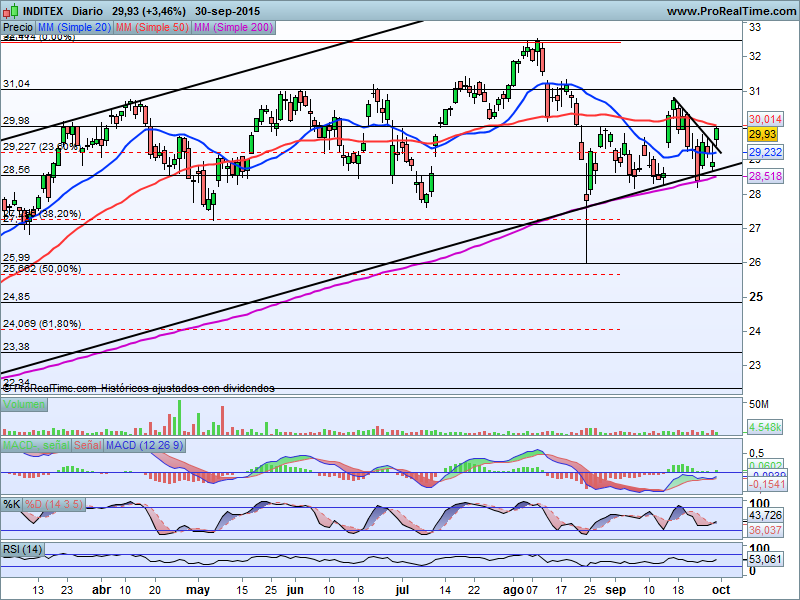
Task: Click the 29,232 blue price tag
Action: (765, 152)
